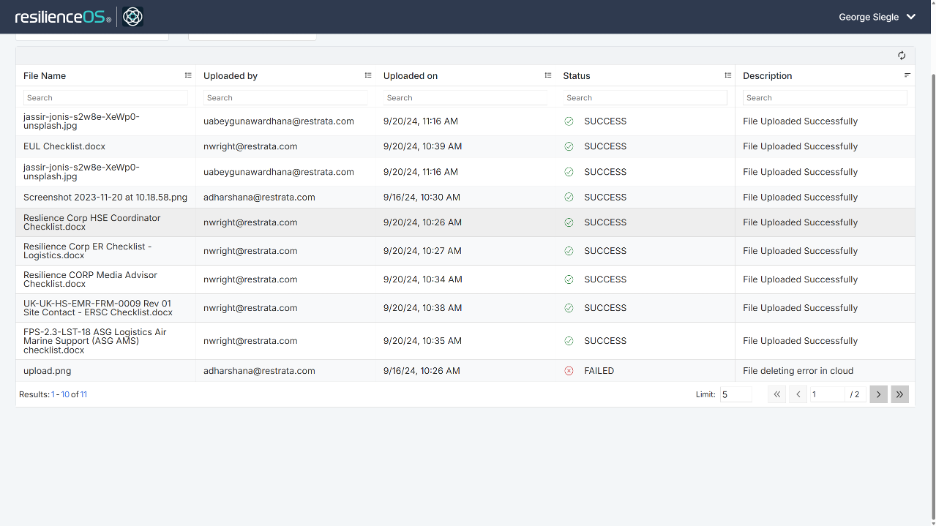The width and height of the screenshot is (936, 526).
Task: Open File Name column menu icon
Action: click(188, 75)
